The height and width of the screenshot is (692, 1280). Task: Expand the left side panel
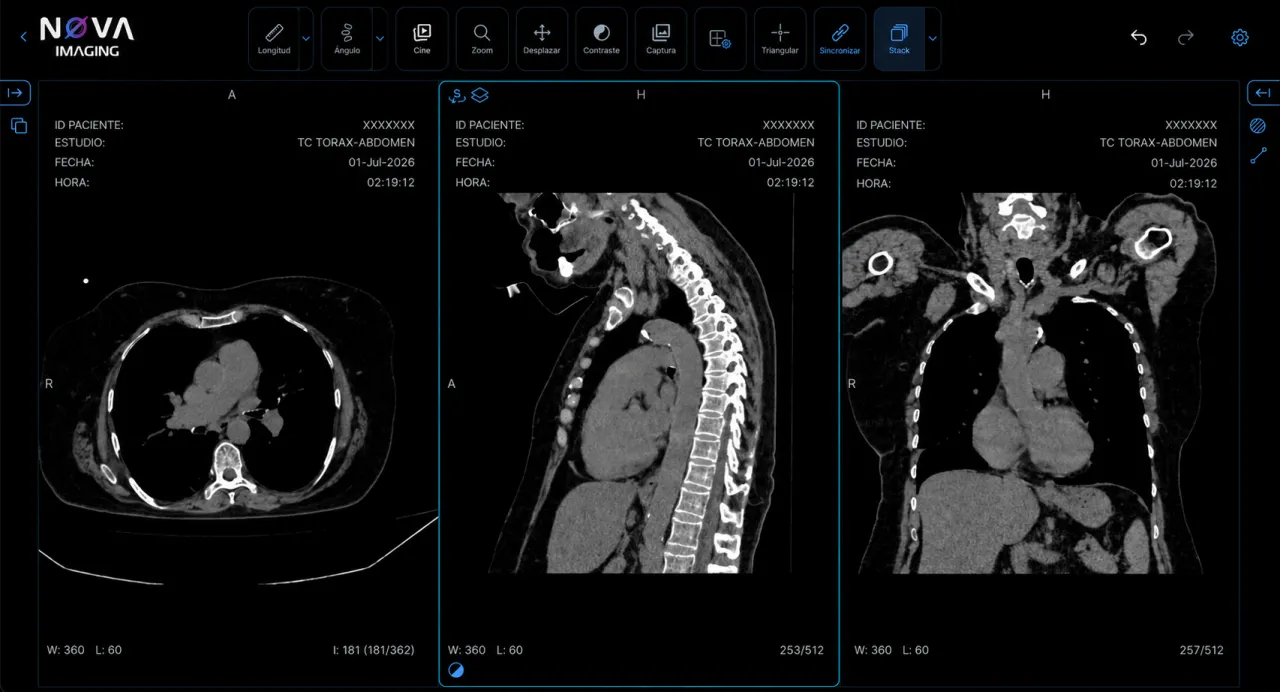15,93
